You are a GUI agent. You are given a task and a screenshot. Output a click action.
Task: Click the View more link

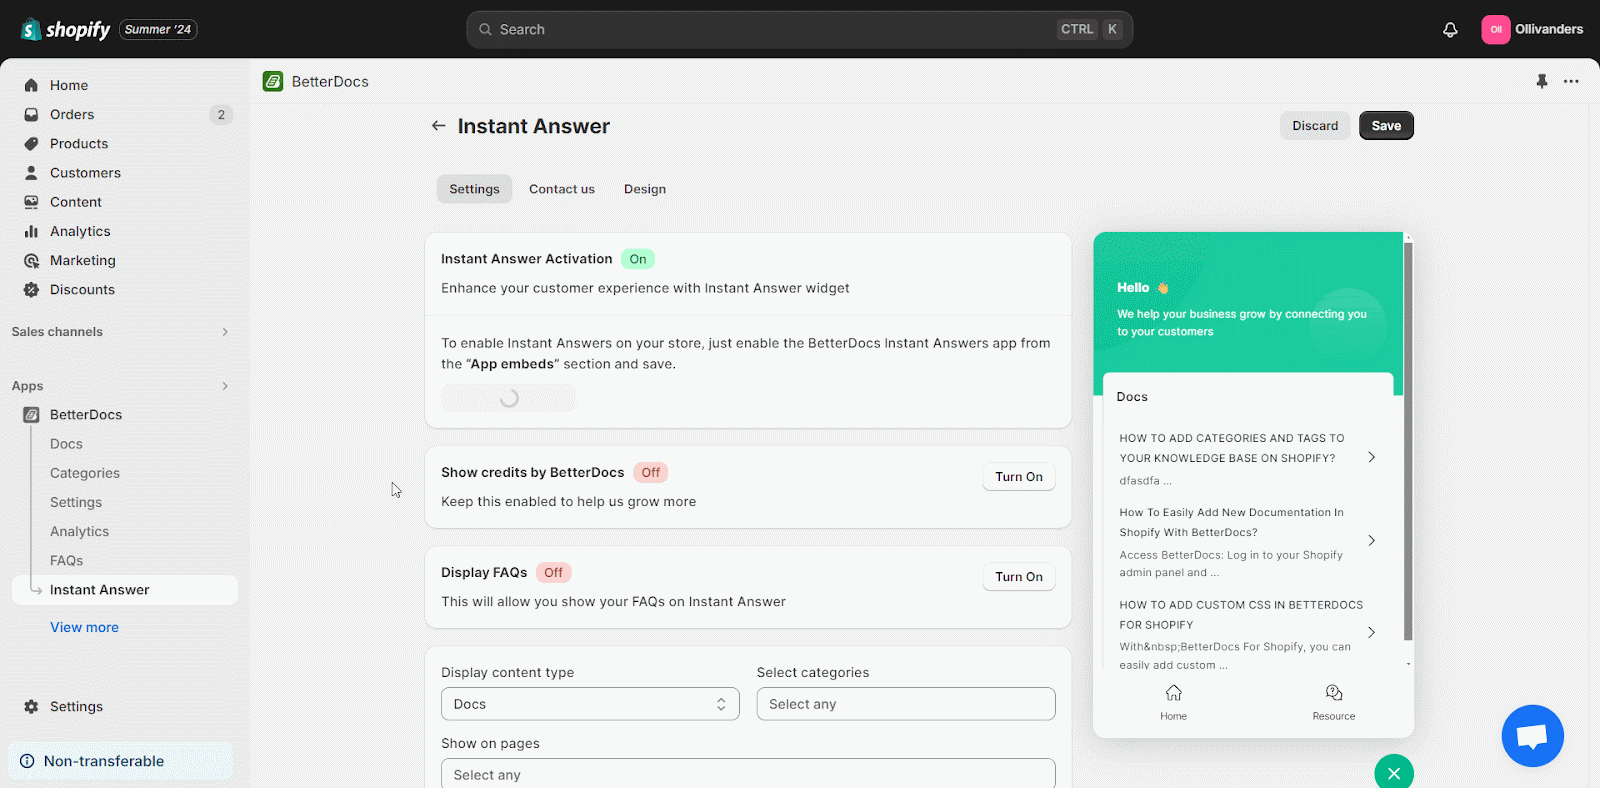(x=85, y=627)
